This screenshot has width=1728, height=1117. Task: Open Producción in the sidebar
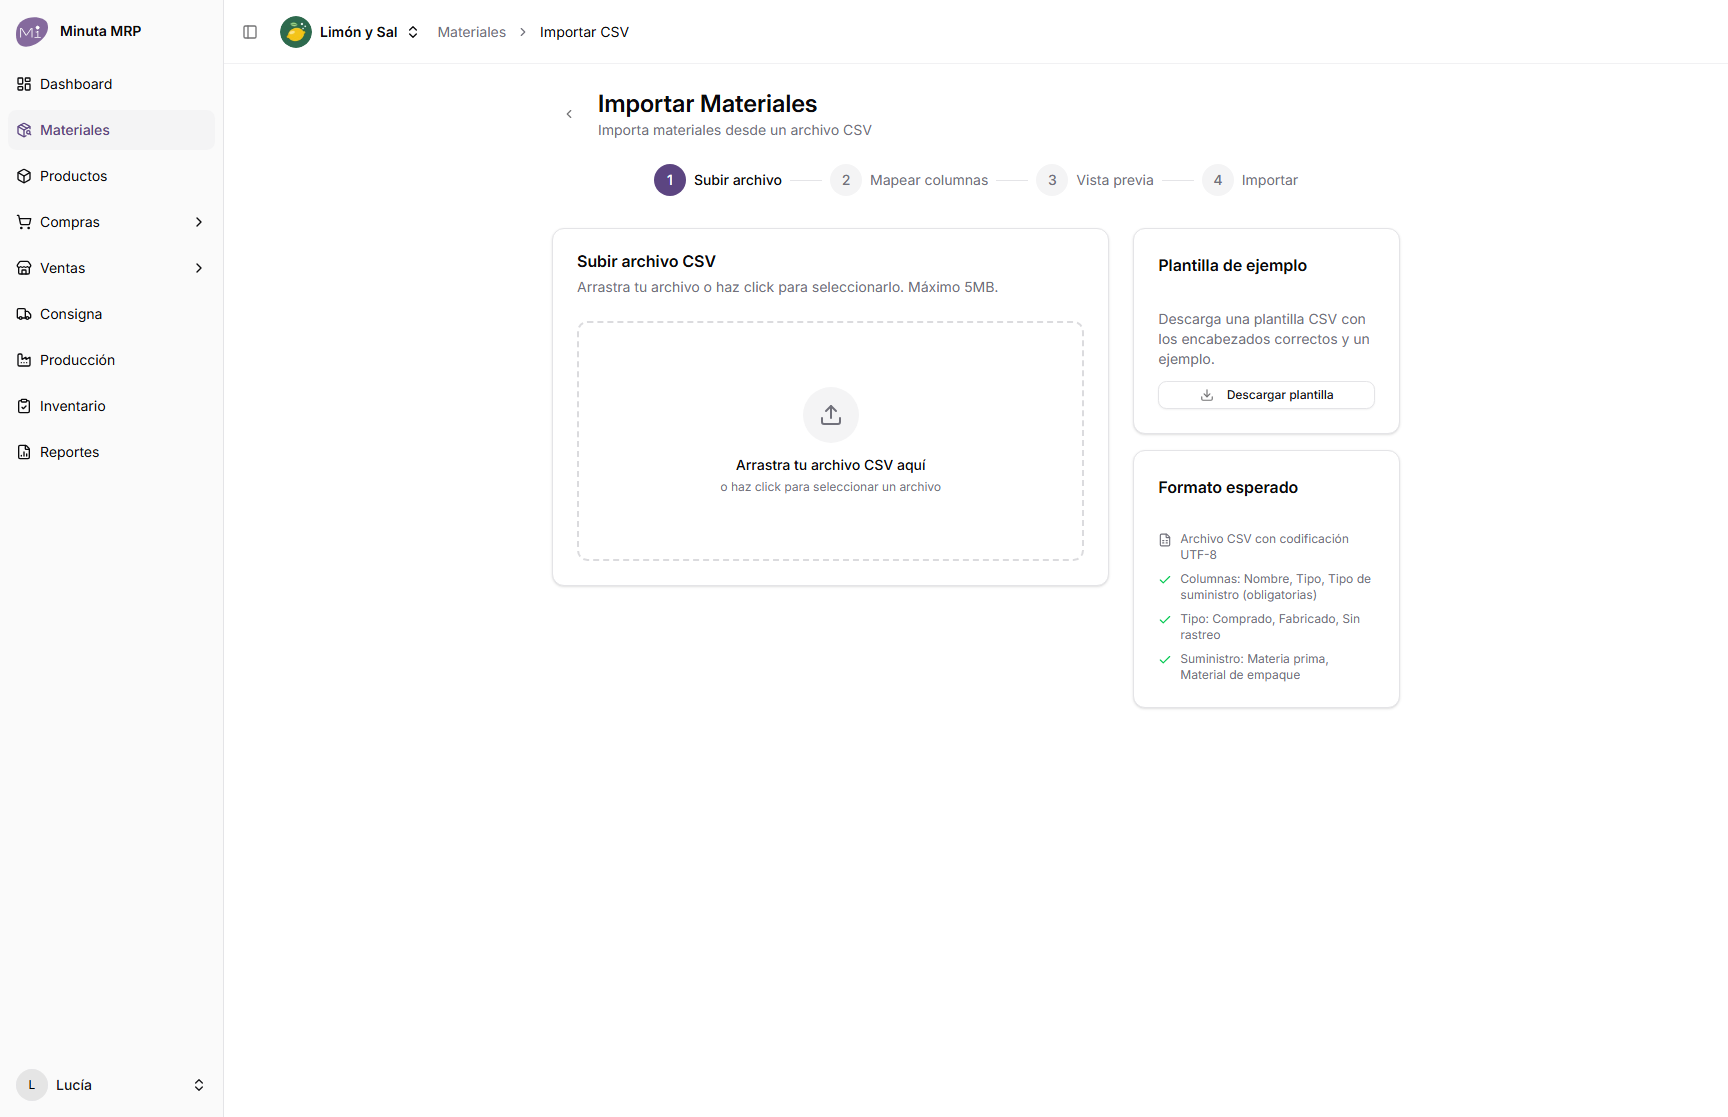111,360
